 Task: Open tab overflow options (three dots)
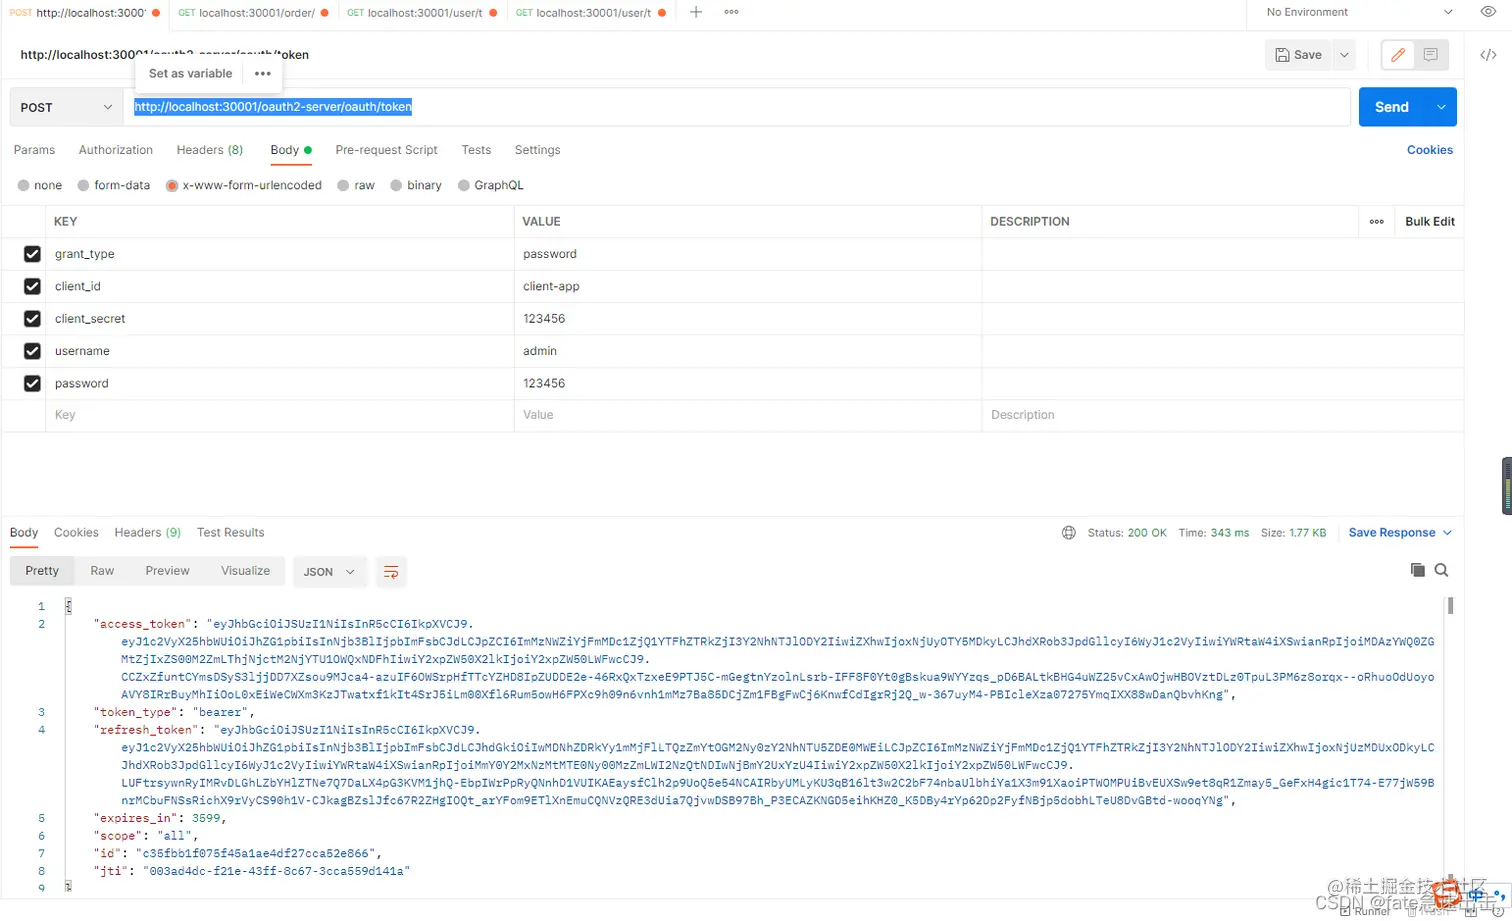pyautogui.click(x=731, y=12)
